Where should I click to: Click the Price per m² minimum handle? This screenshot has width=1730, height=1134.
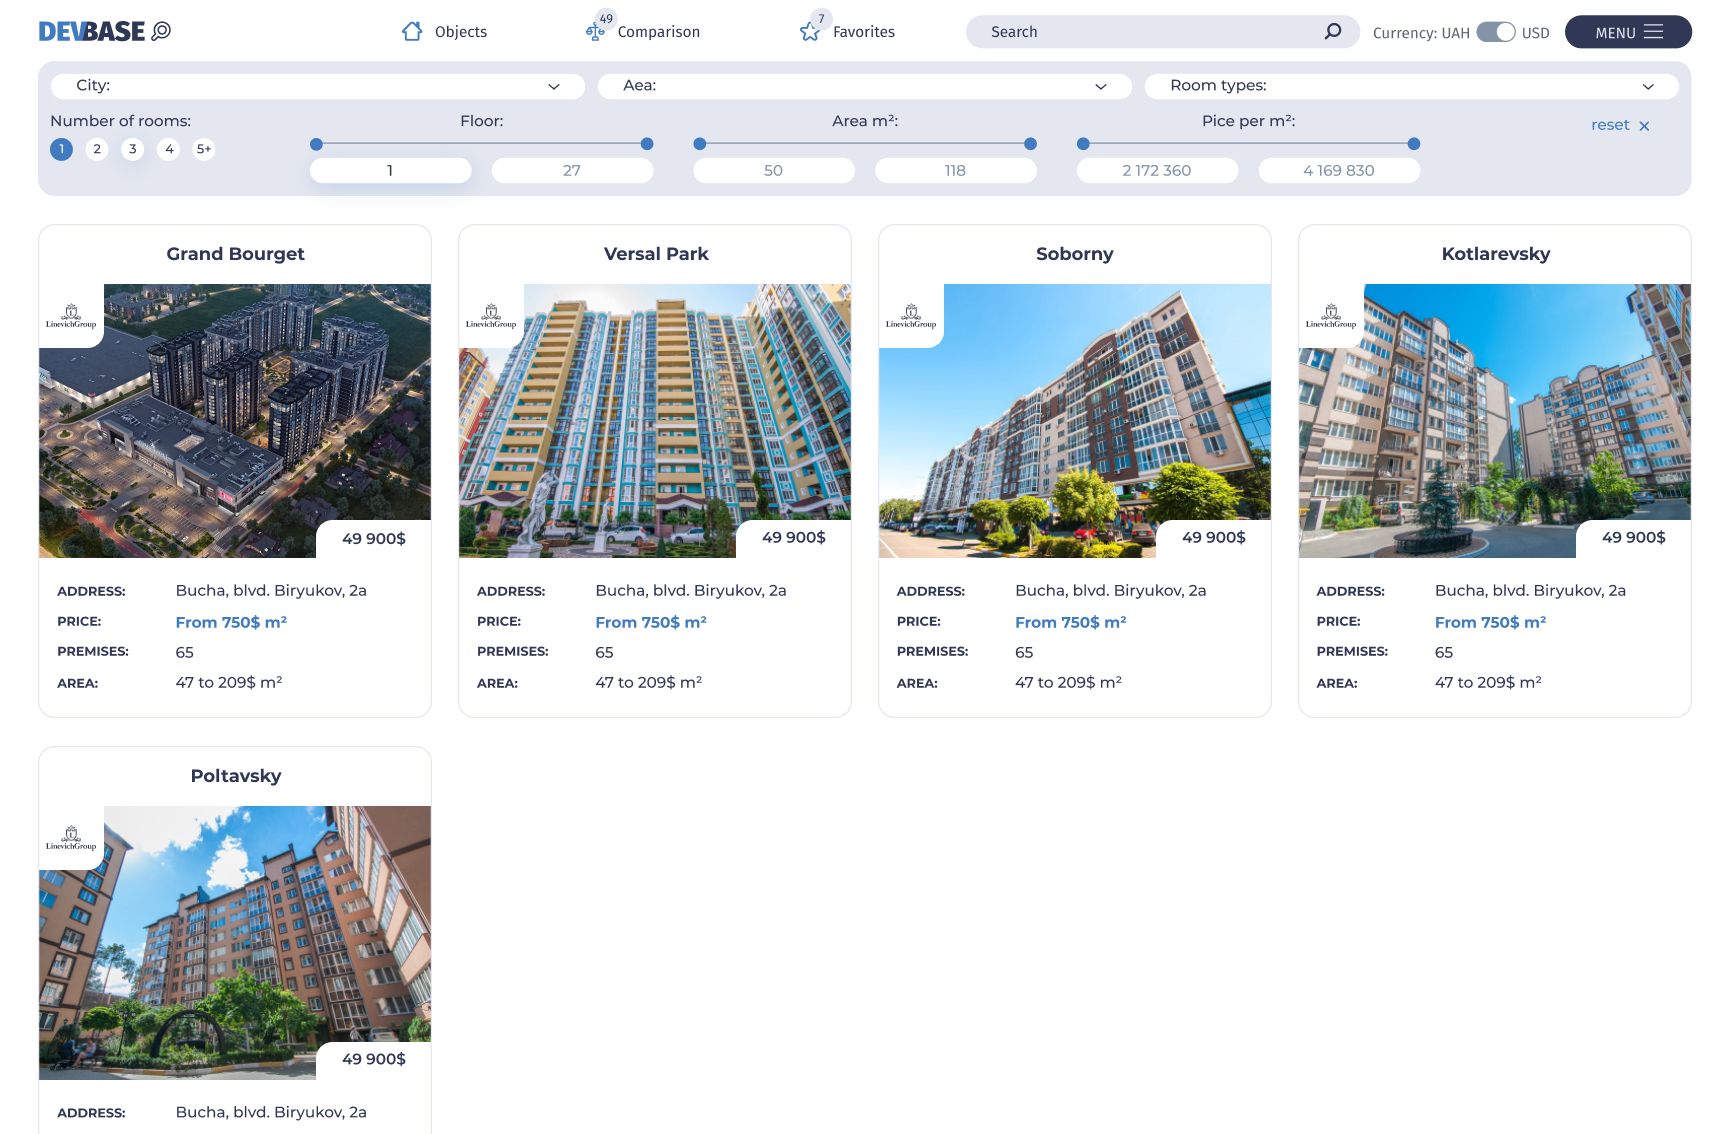click(x=1083, y=144)
